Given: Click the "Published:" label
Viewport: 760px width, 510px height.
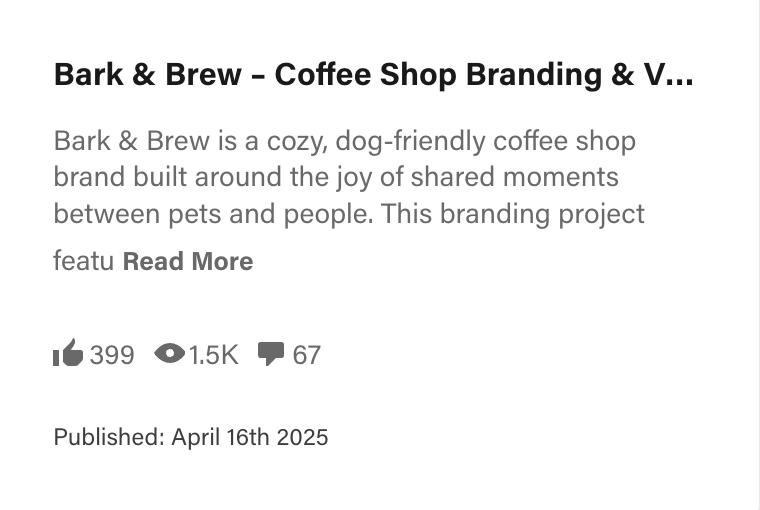Looking at the screenshot, I should [x=109, y=437].
